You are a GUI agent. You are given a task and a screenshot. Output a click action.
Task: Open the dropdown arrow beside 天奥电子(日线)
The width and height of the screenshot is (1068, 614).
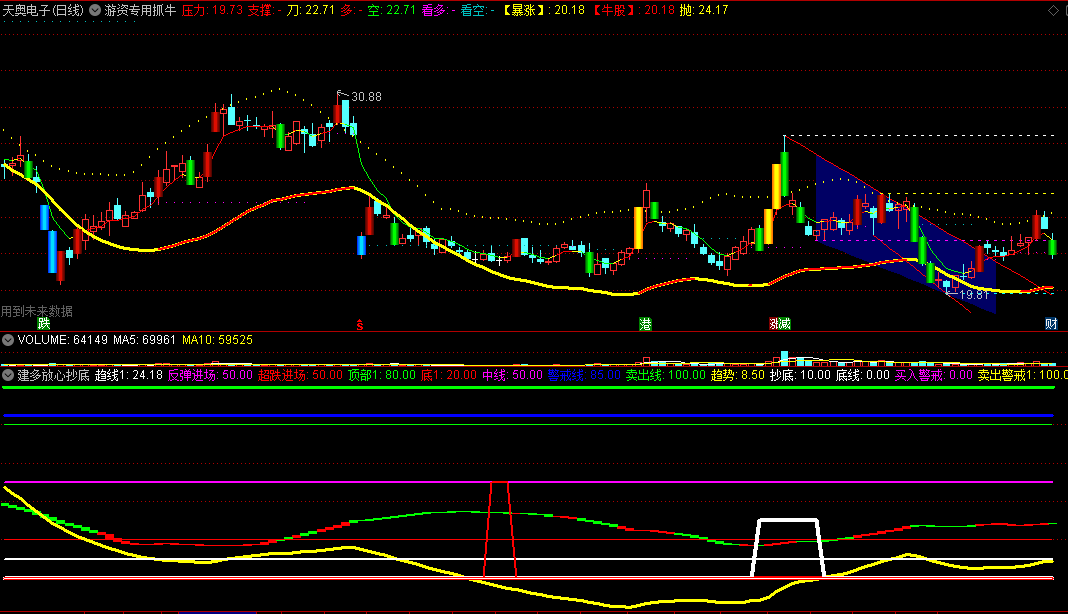coord(95,10)
